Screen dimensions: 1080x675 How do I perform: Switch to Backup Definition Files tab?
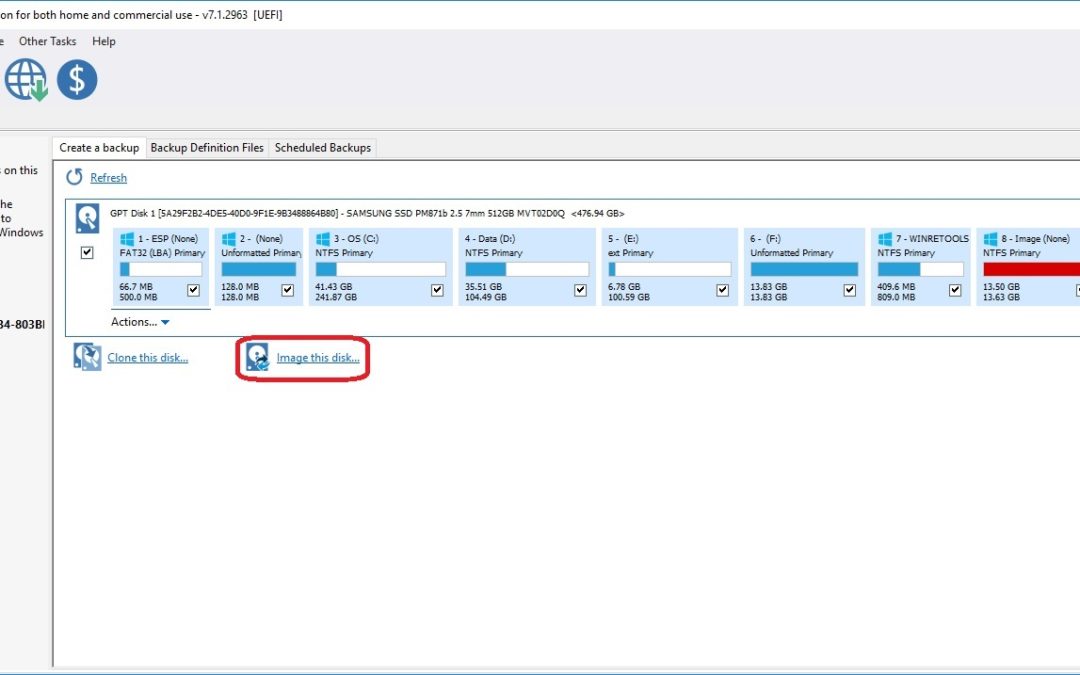tap(207, 148)
